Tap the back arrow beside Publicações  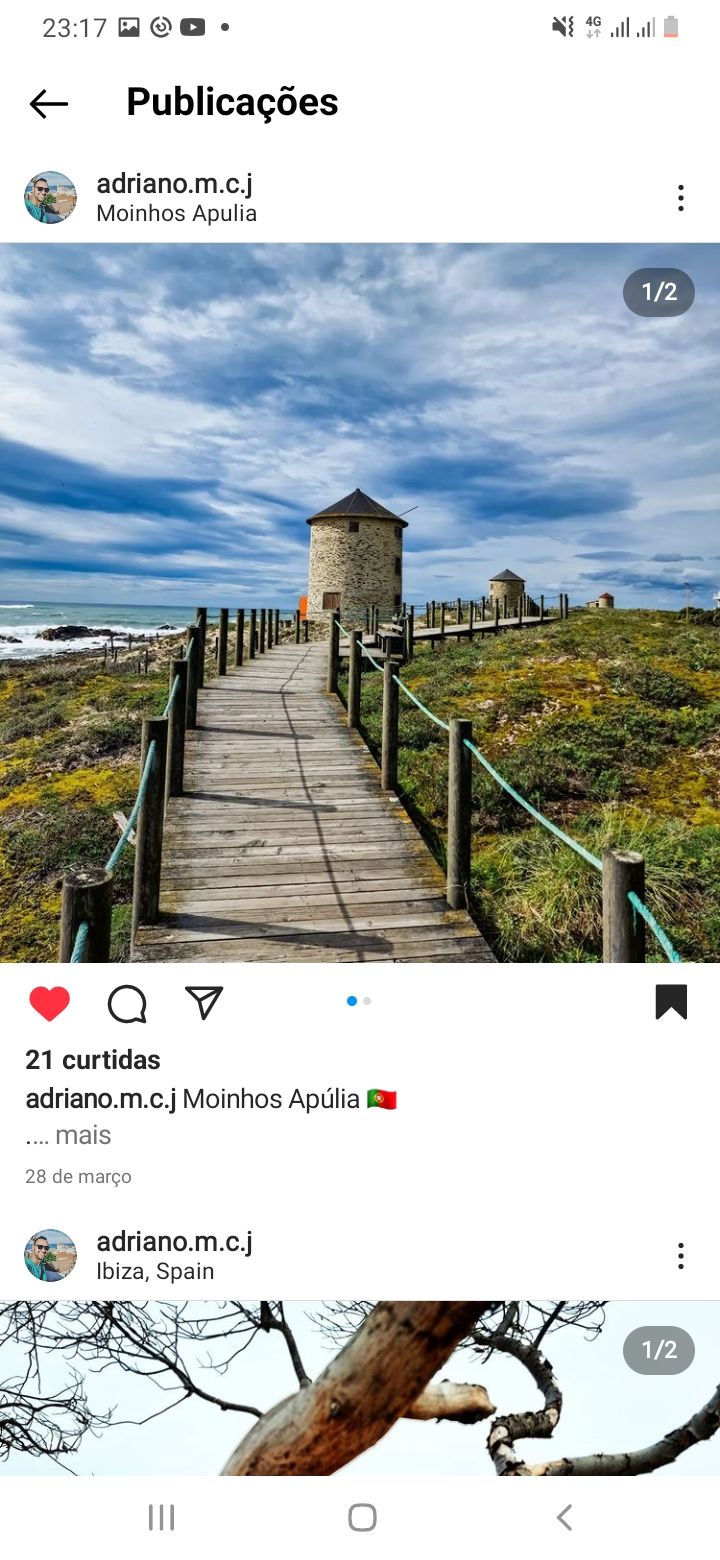pyautogui.click(x=48, y=103)
